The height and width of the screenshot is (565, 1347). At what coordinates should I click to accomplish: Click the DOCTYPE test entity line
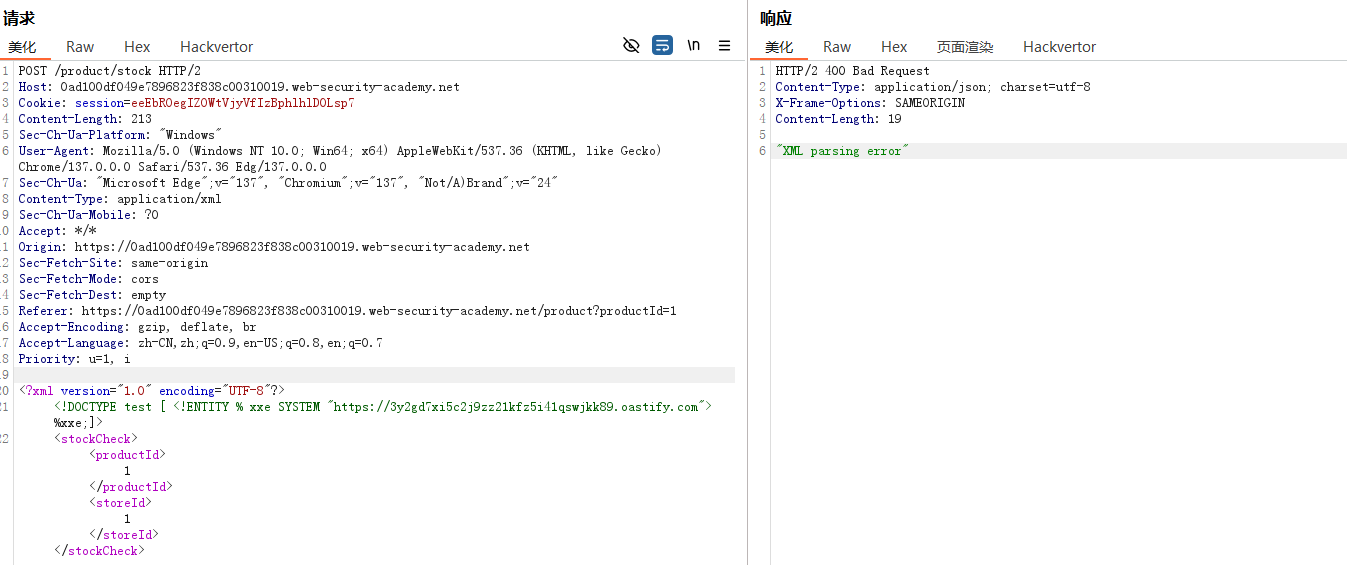[383, 407]
